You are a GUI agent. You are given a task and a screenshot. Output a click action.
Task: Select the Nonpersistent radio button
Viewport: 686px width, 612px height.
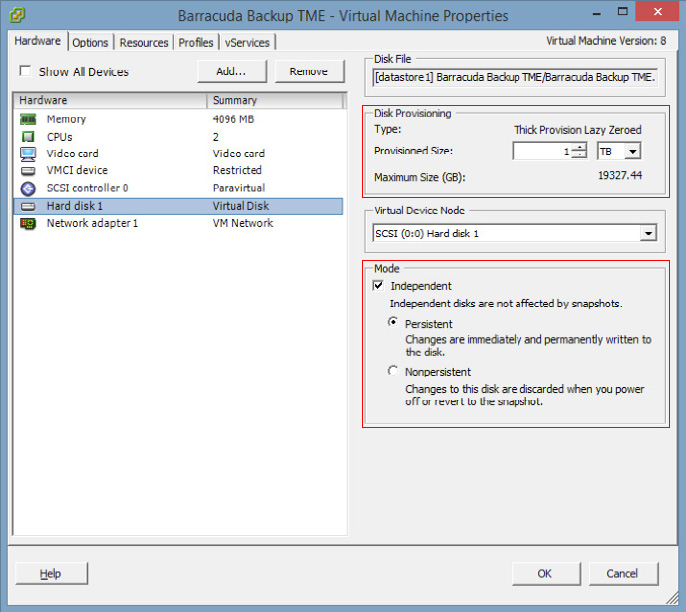click(x=393, y=371)
